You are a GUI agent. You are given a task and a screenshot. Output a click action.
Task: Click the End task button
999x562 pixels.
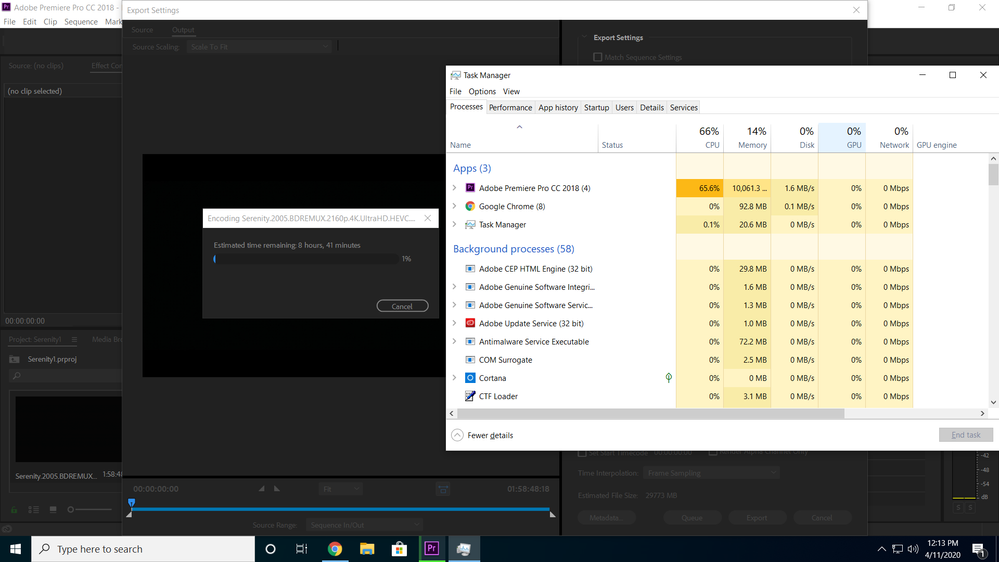(966, 435)
